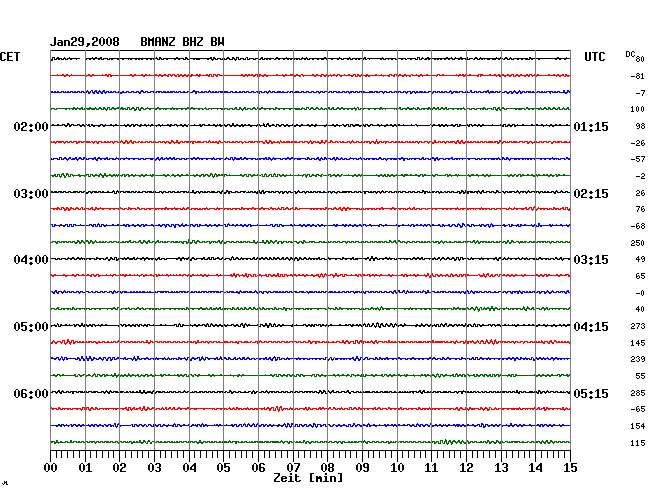
Task: Click the DC value "154"
Action: [638, 426]
